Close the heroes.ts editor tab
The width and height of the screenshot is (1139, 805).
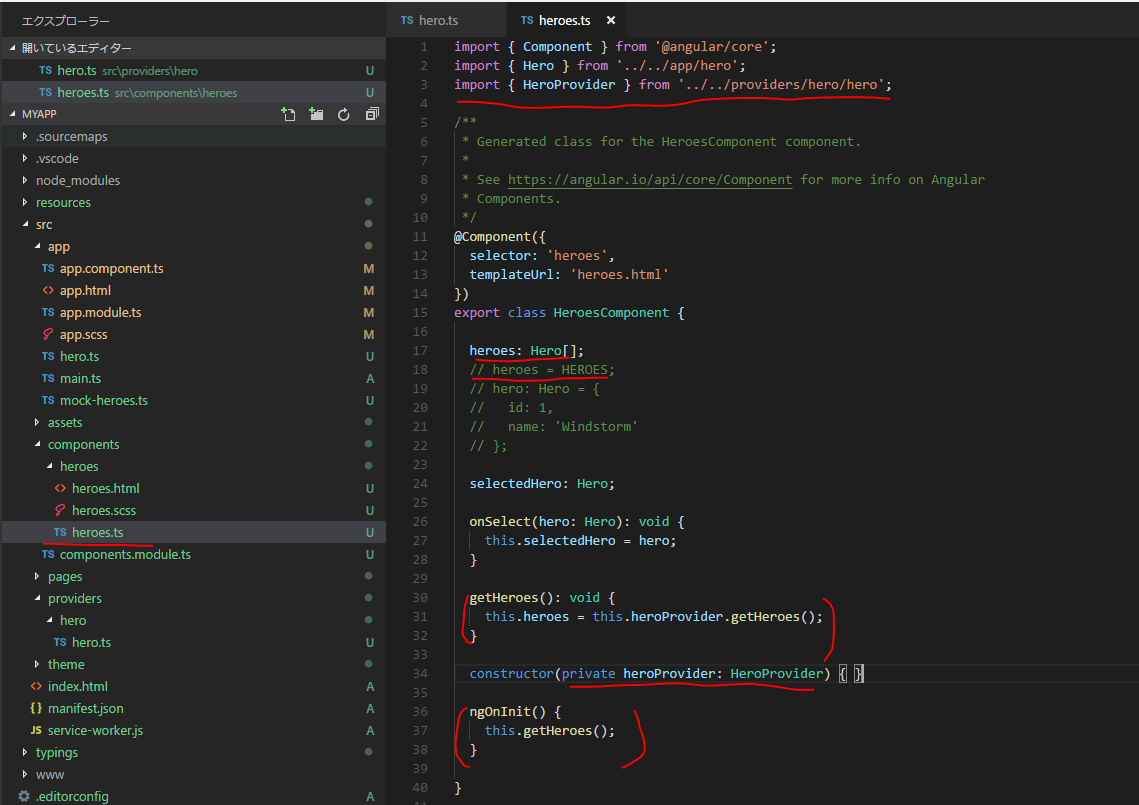[x=611, y=20]
